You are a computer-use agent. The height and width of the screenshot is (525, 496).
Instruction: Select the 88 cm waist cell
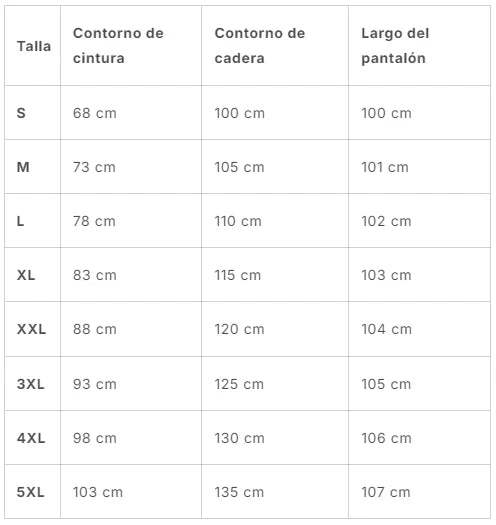pyautogui.click(x=95, y=329)
